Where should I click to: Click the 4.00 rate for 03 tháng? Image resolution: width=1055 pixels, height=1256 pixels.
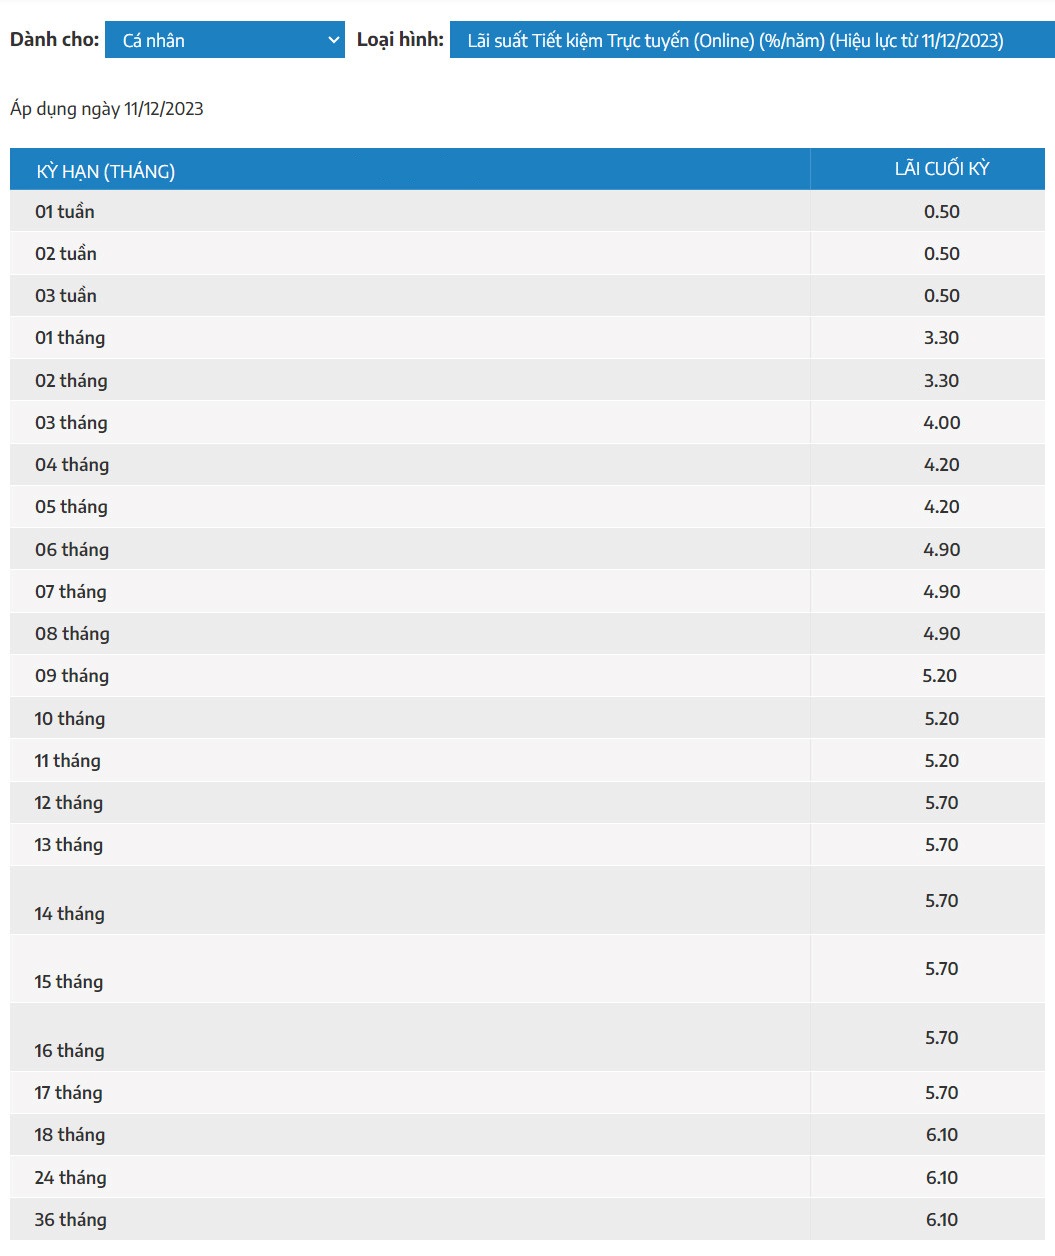[941, 423]
